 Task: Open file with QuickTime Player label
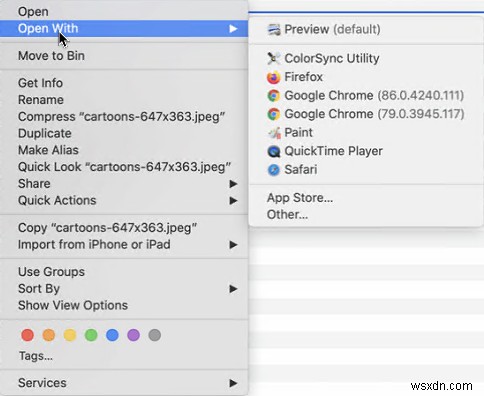click(333, 151)
